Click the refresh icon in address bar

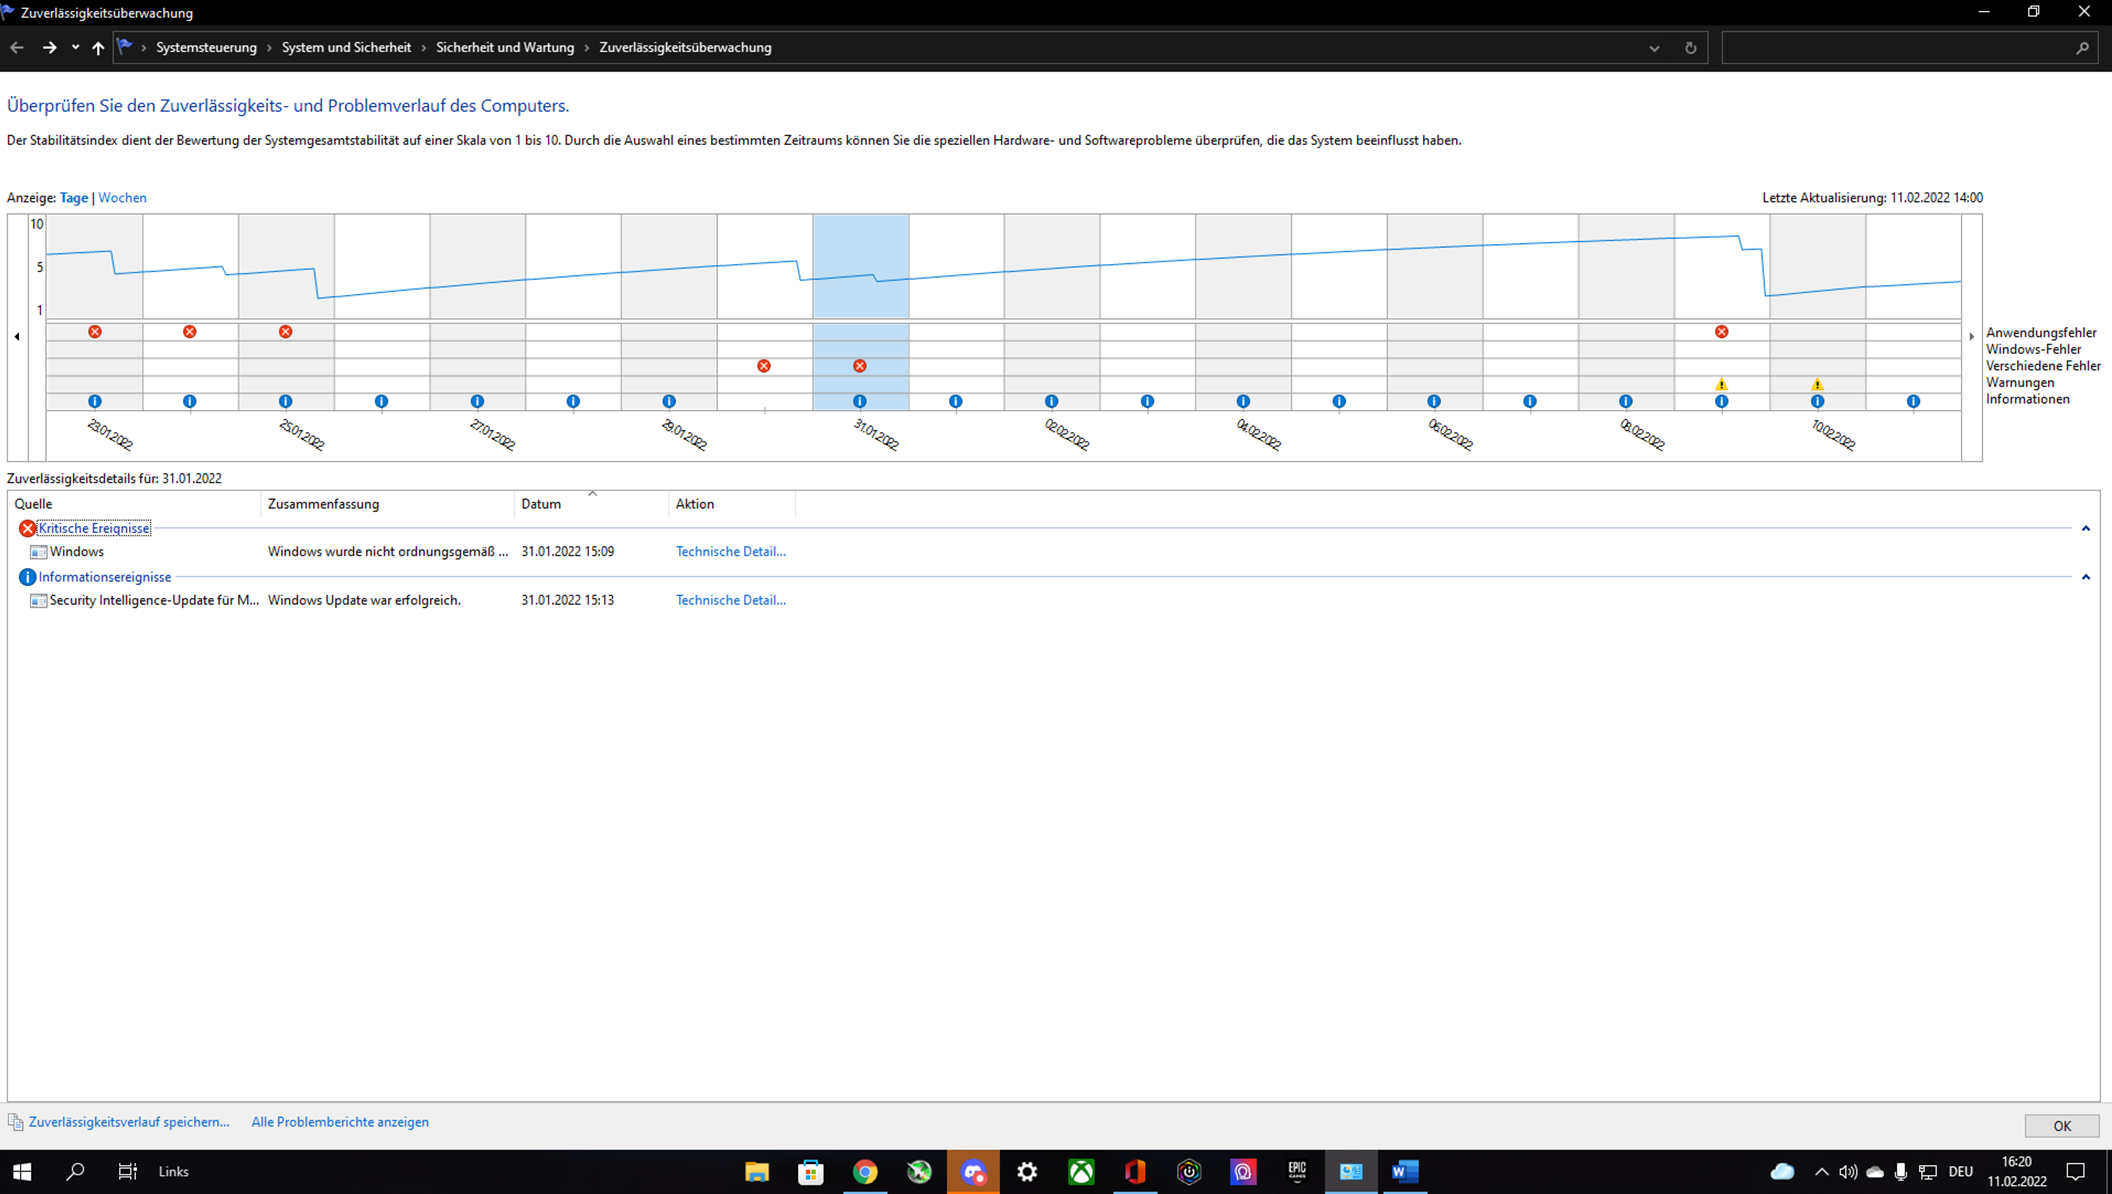[x=1690, y=48]
